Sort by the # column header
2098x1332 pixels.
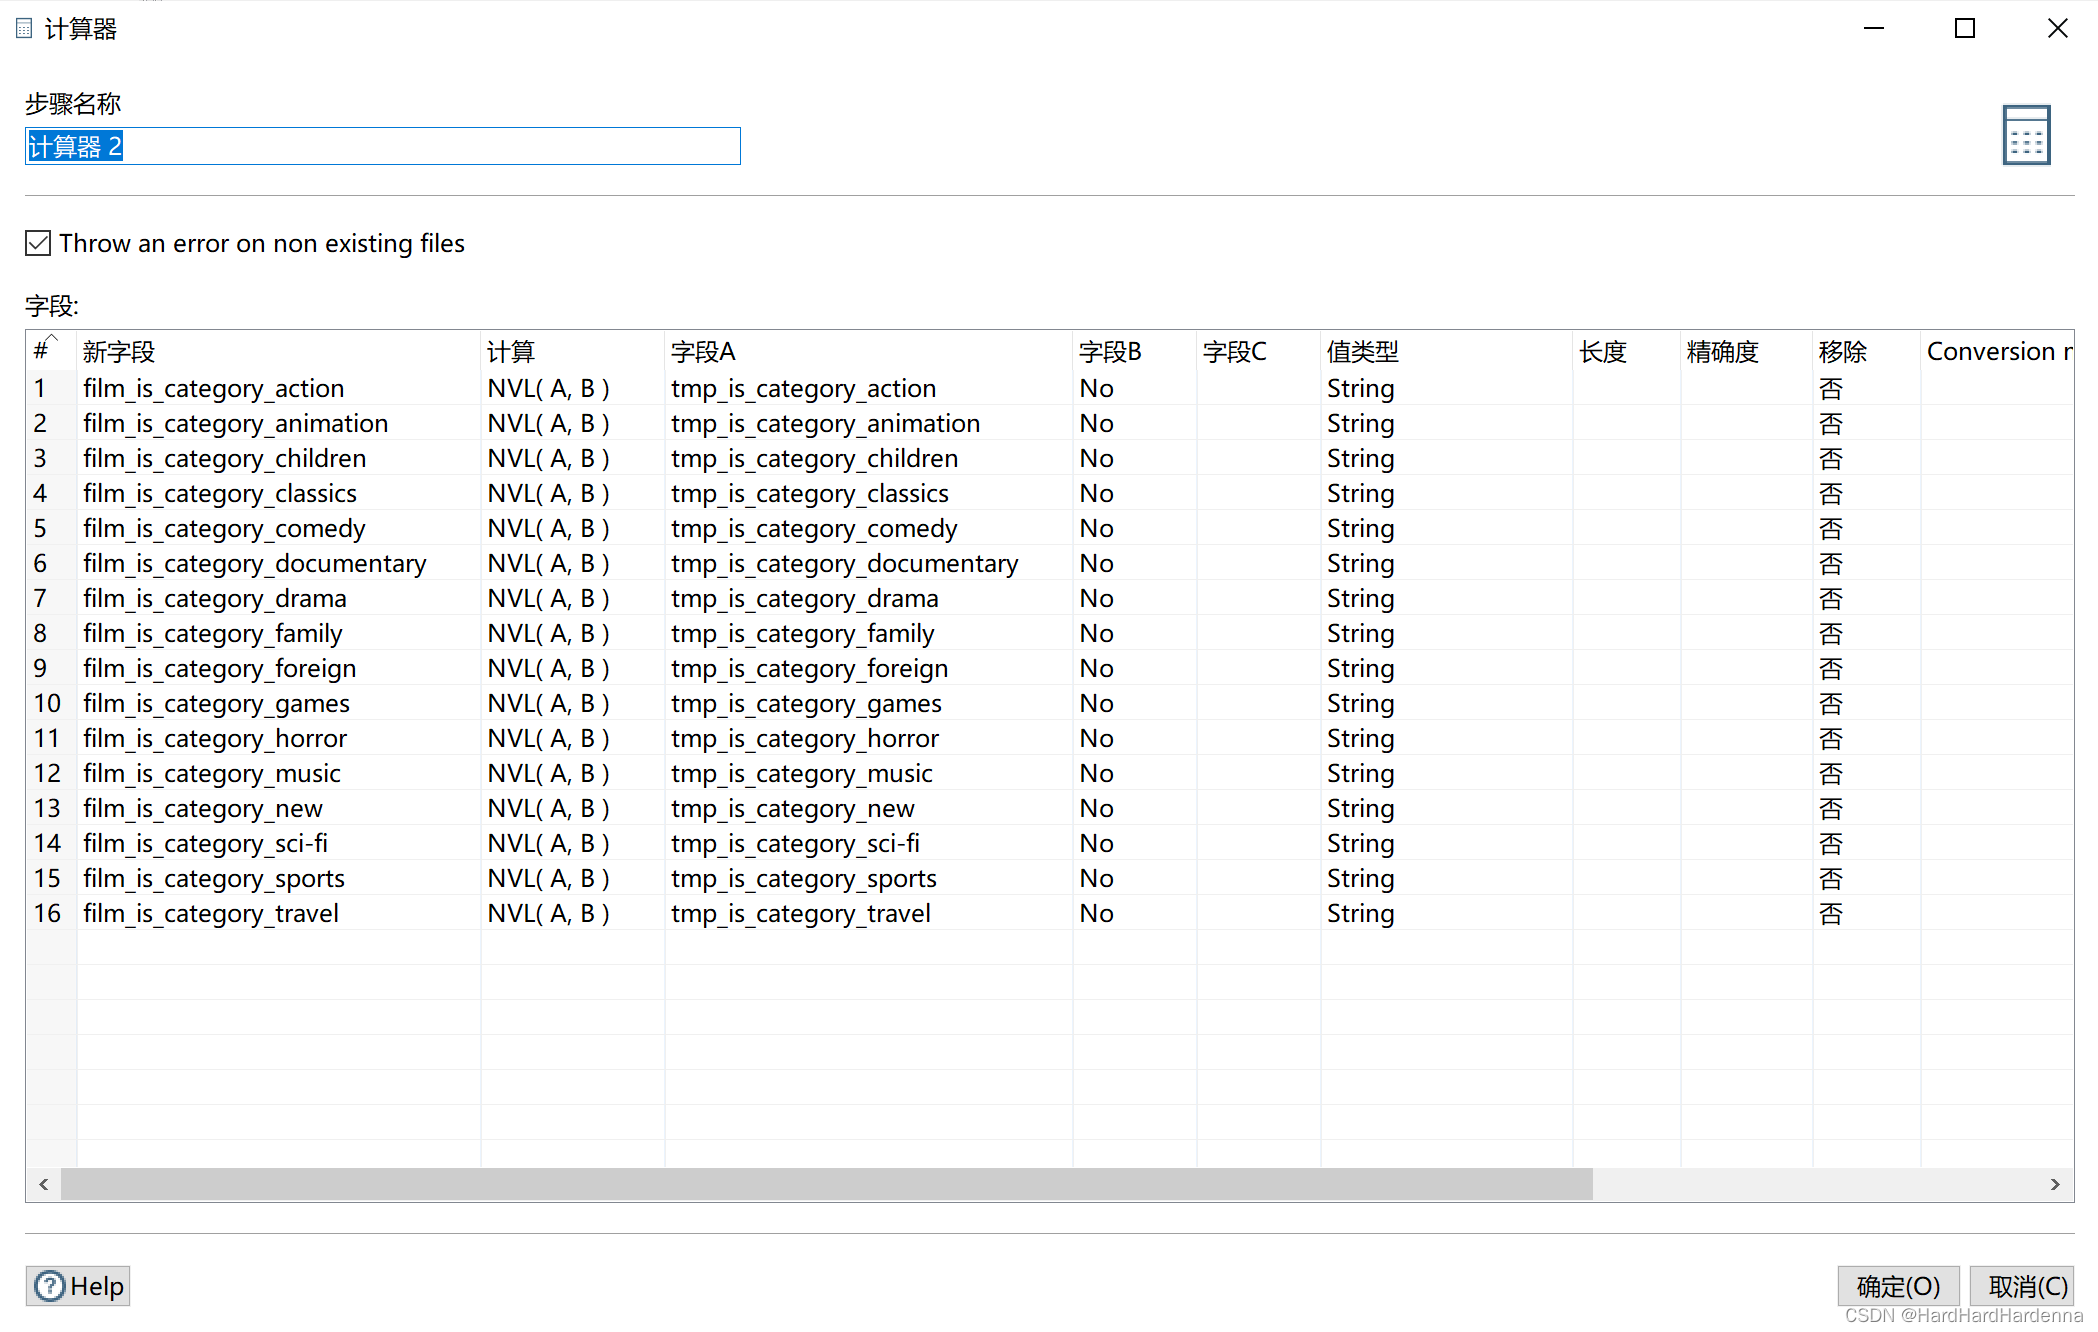(x=51, y=351)
